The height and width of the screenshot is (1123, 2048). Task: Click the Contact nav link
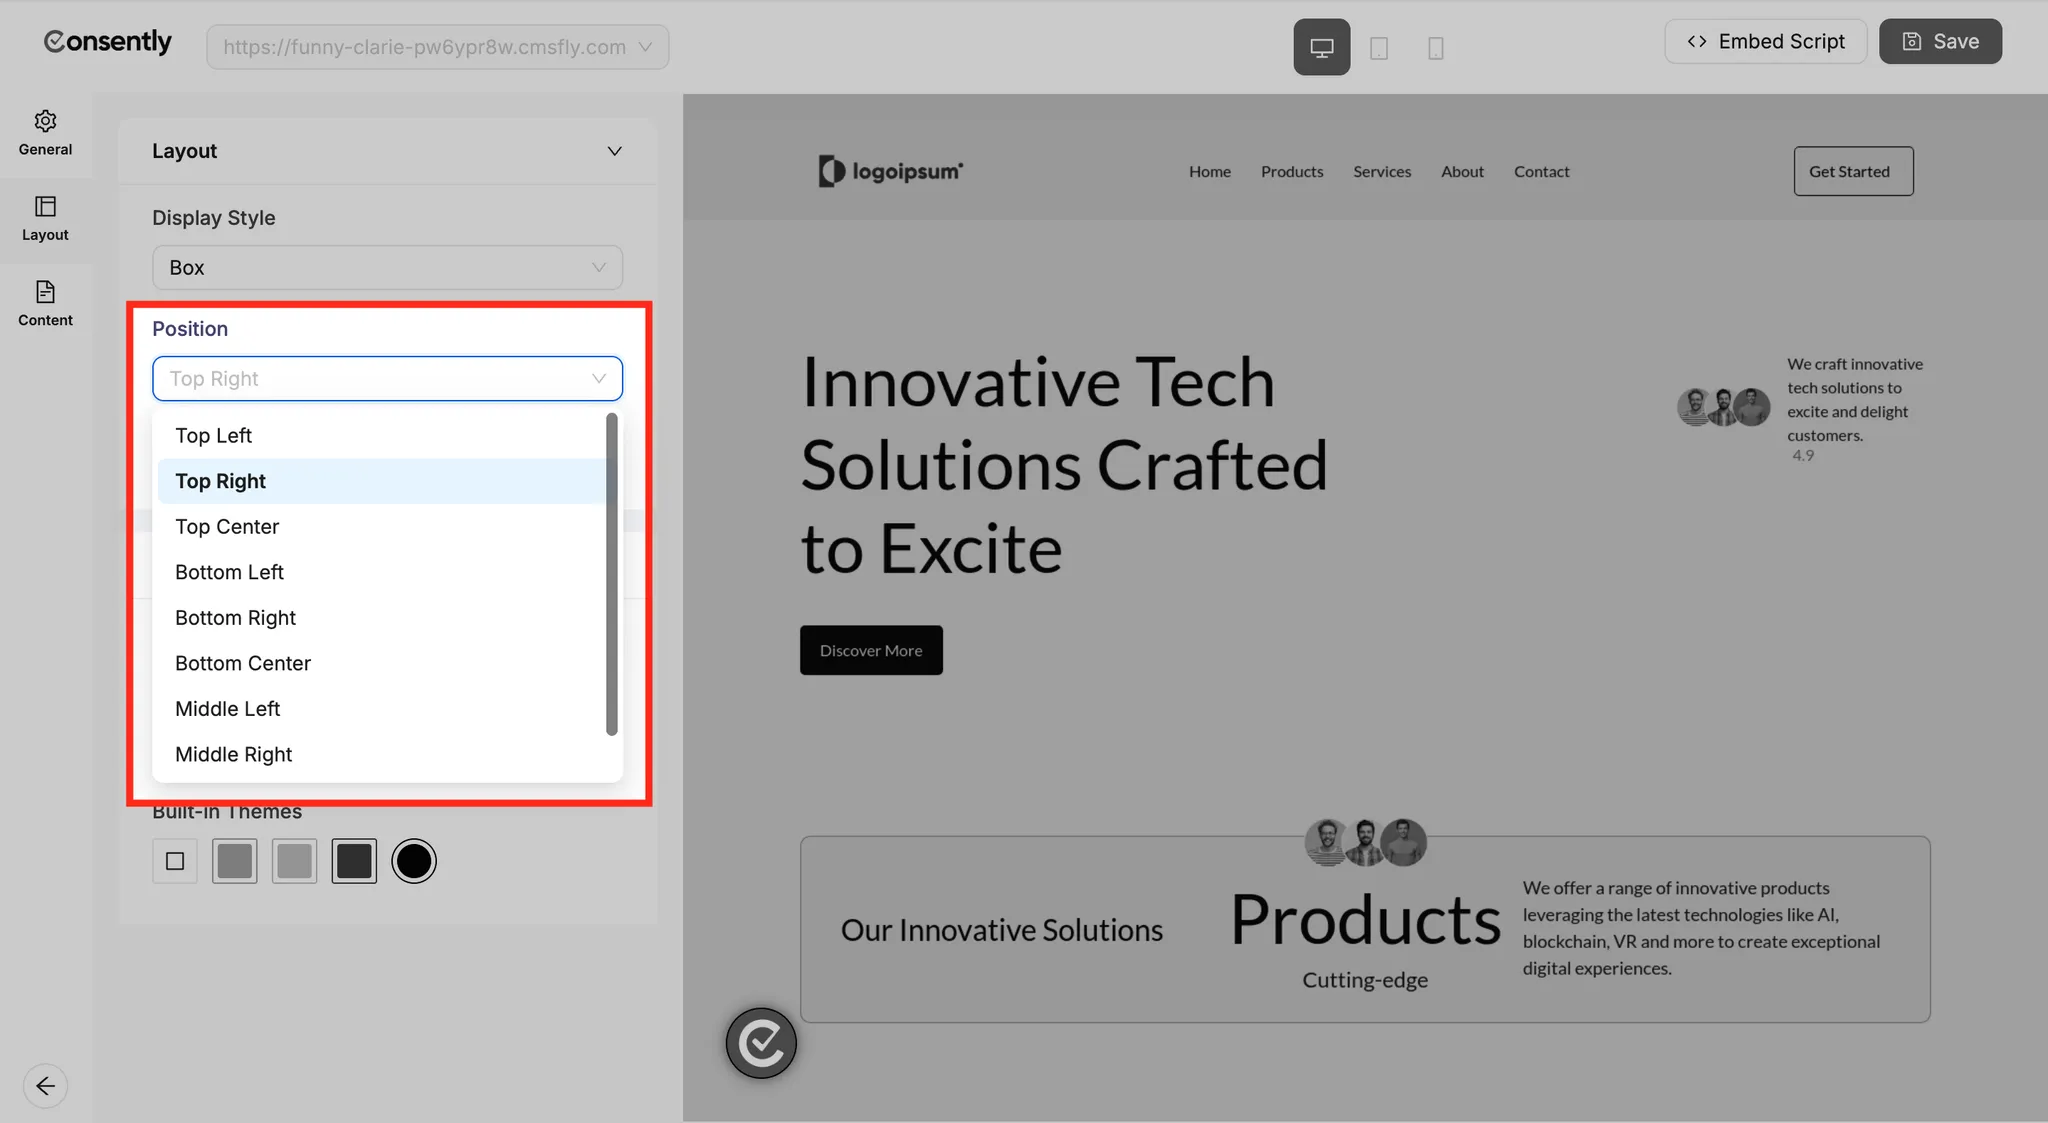click(x=1540, y=171)
